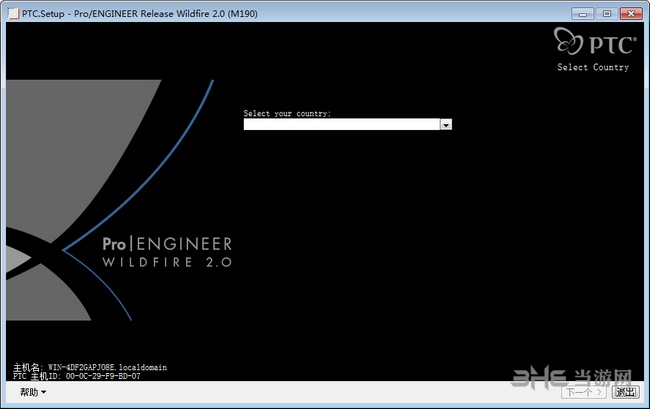Viewport: 650px width, 409px height.
Task: Click the PTC logo
Action: pos(595,41)
